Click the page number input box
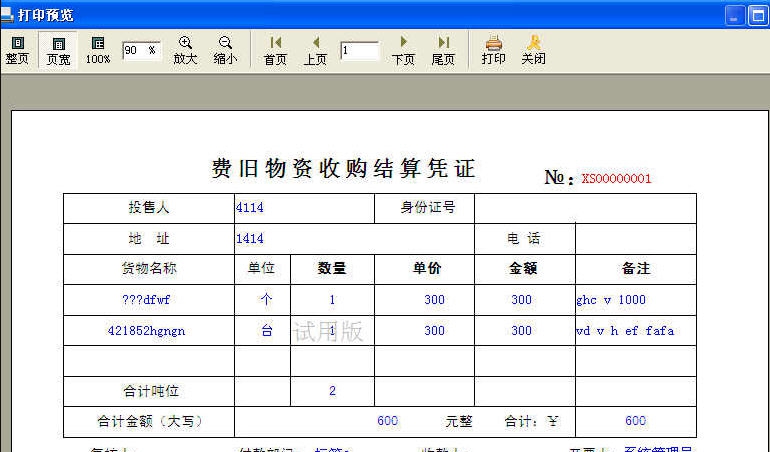This screenshot has width=770, height=452. pos(359,50)
